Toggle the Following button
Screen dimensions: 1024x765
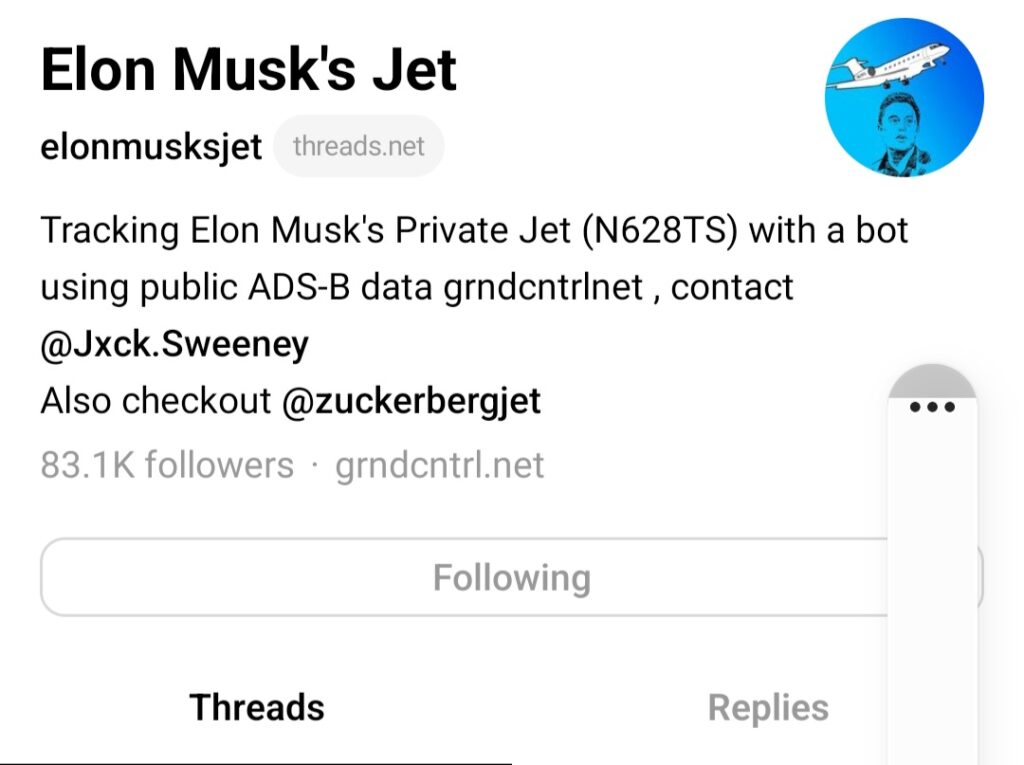pyautogui.click(x=511, y=578)
